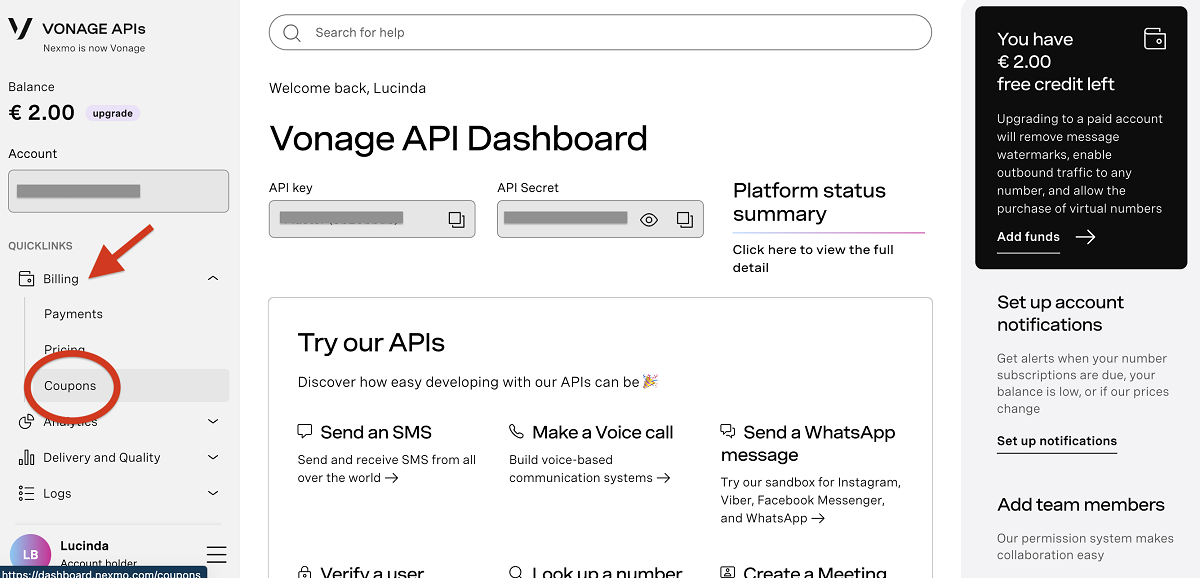Click the Welcome back, Lucinda text

click(x=347, y=88)
